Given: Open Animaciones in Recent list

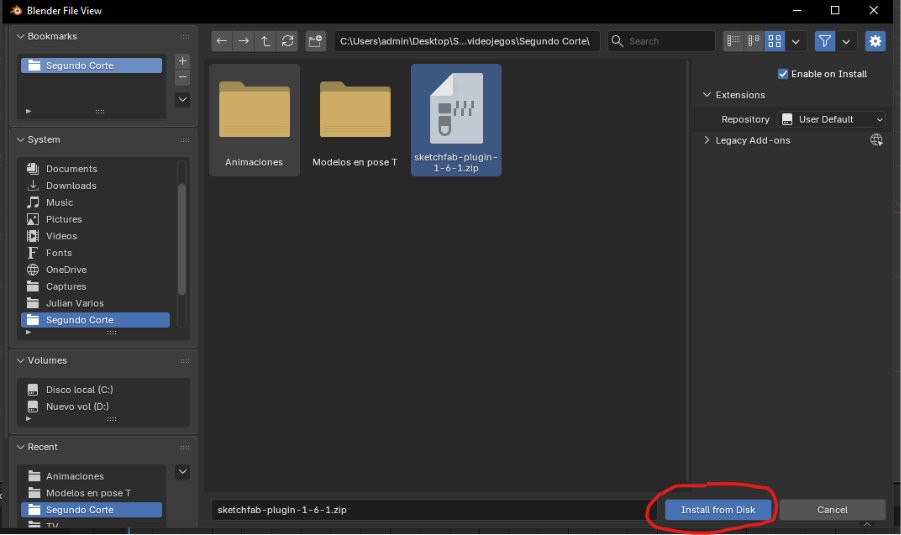Looking at the screenshot, I should 91,476.
